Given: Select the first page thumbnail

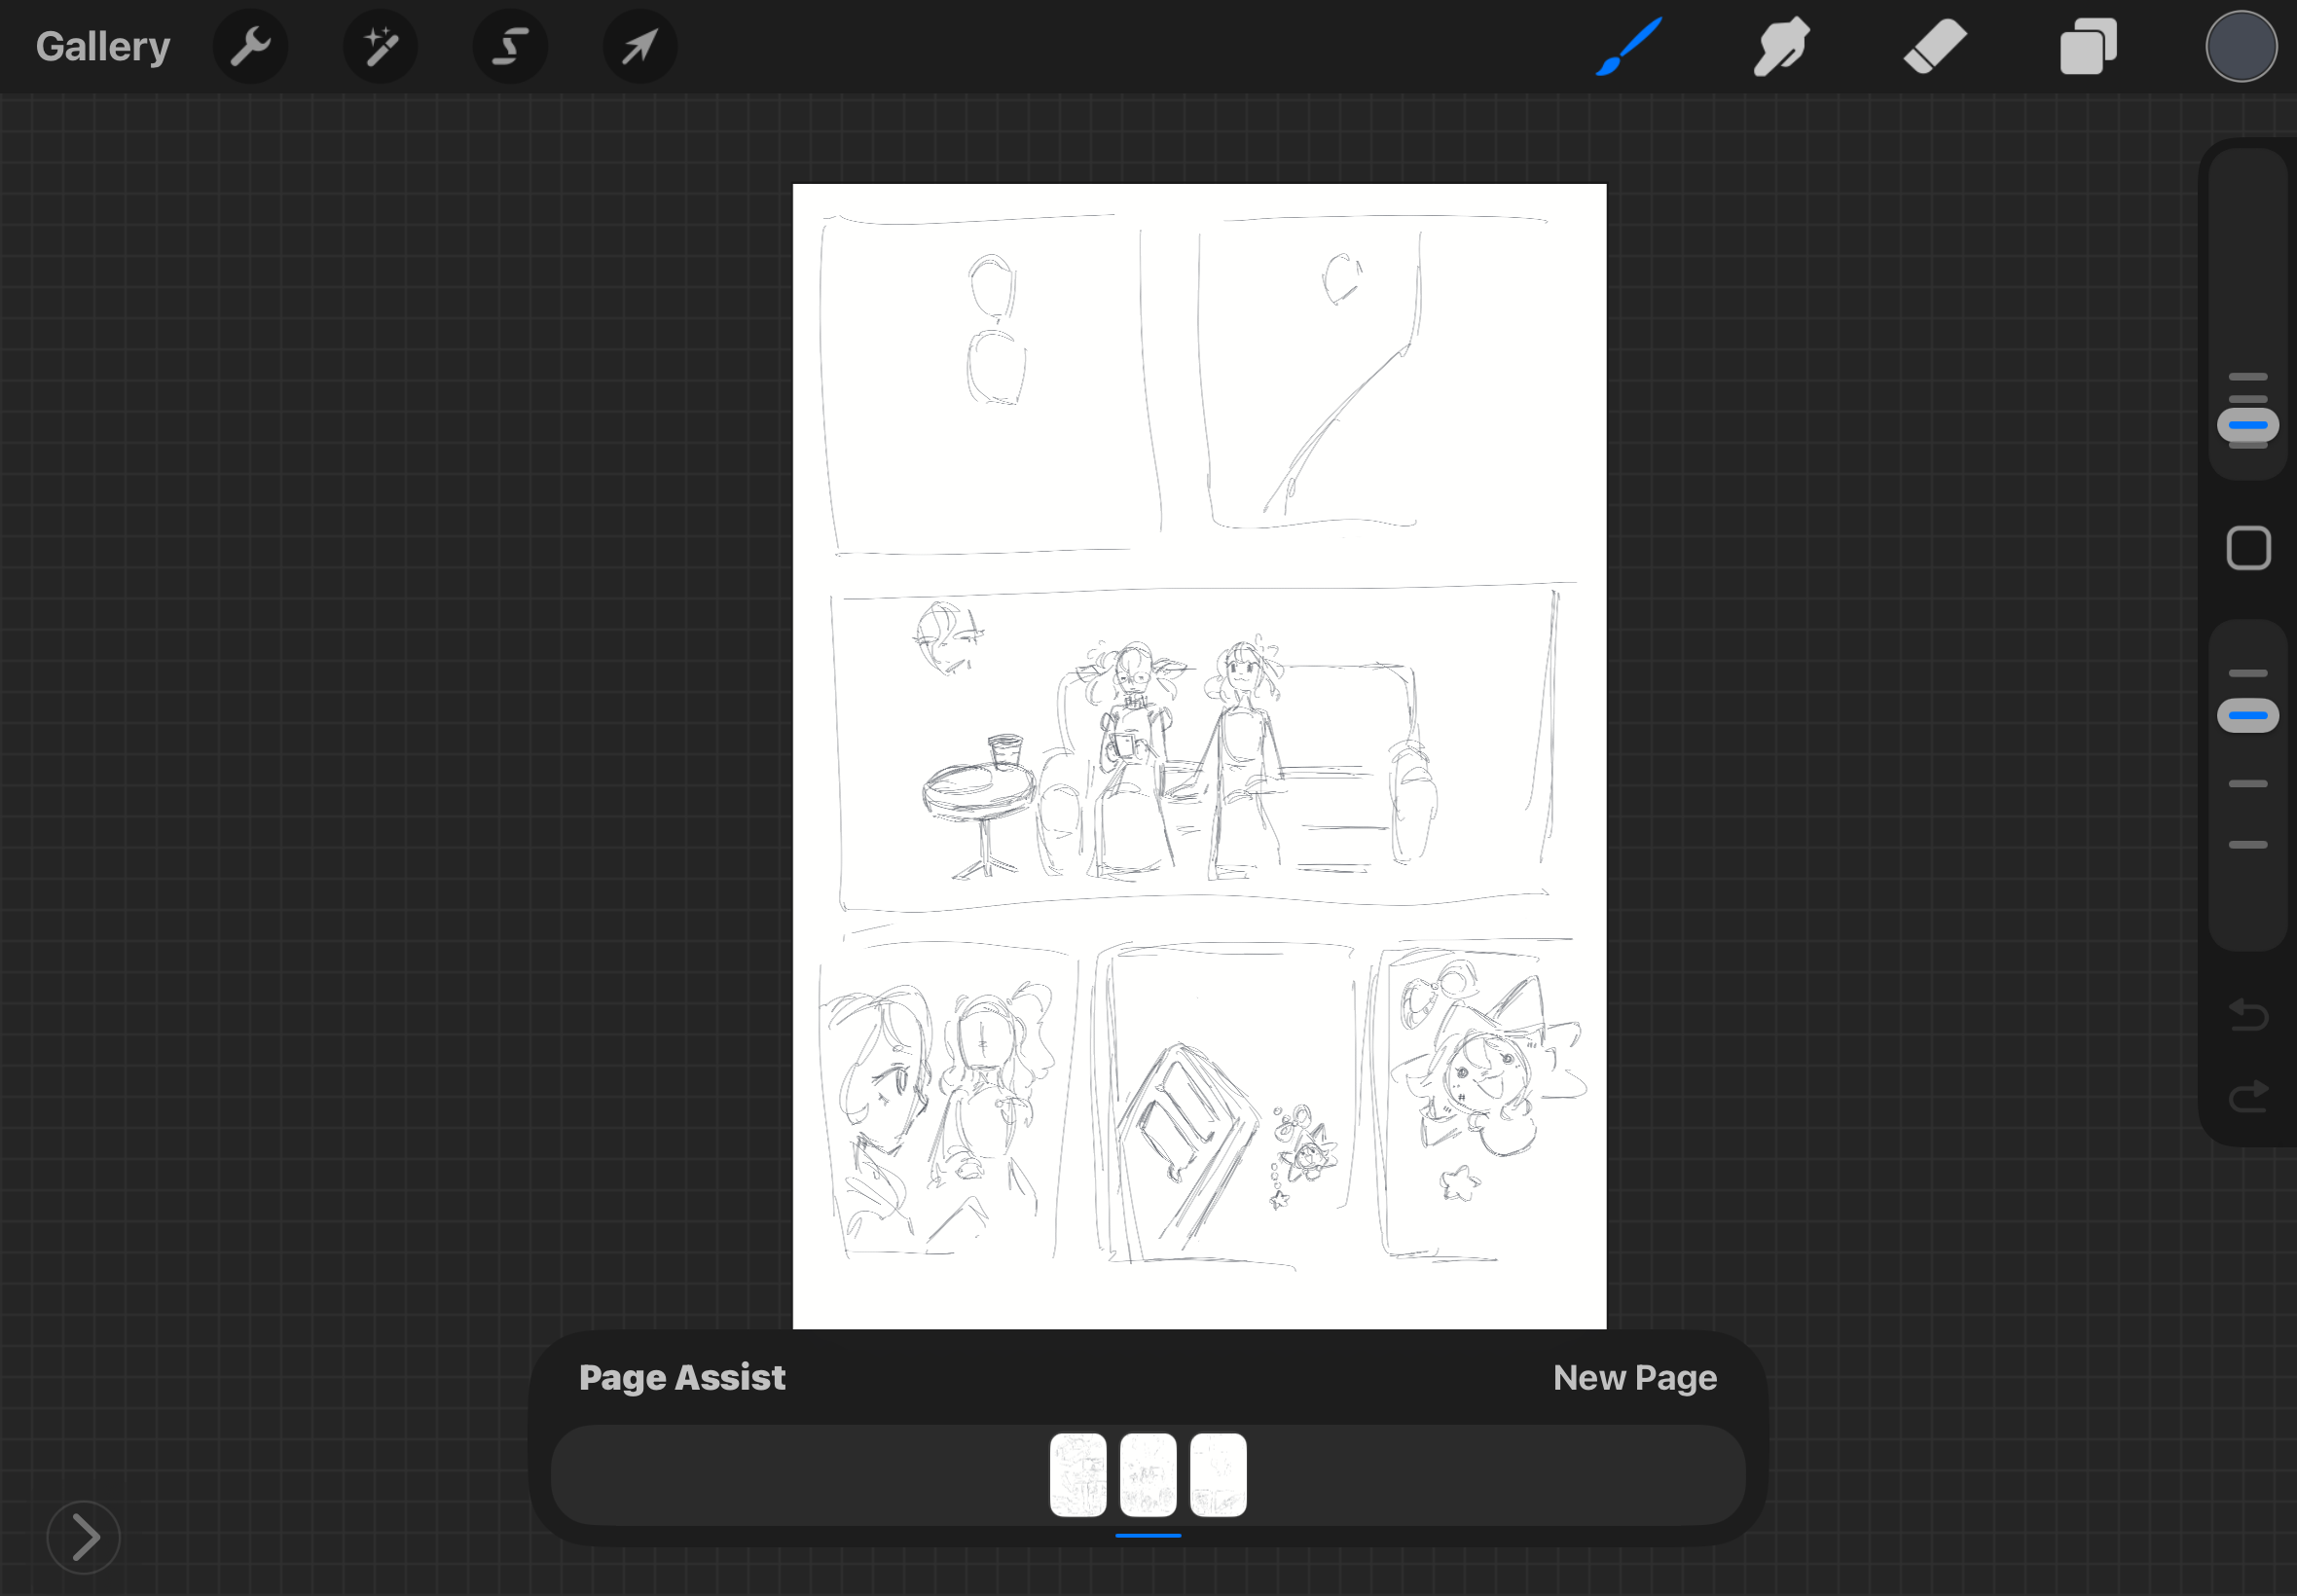Looking at the screenshot, I should pos(1078,1475).
